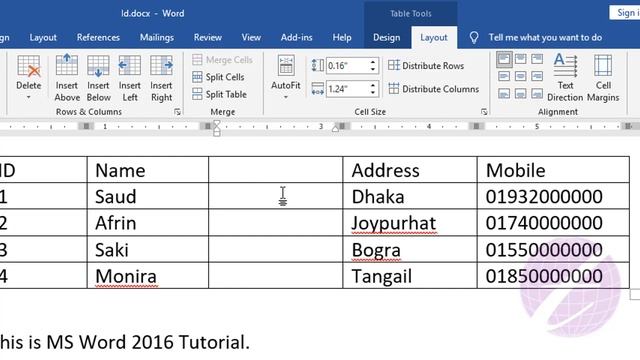
Task: Click Tell me what you want to do
Action: [x=545, y=38]
